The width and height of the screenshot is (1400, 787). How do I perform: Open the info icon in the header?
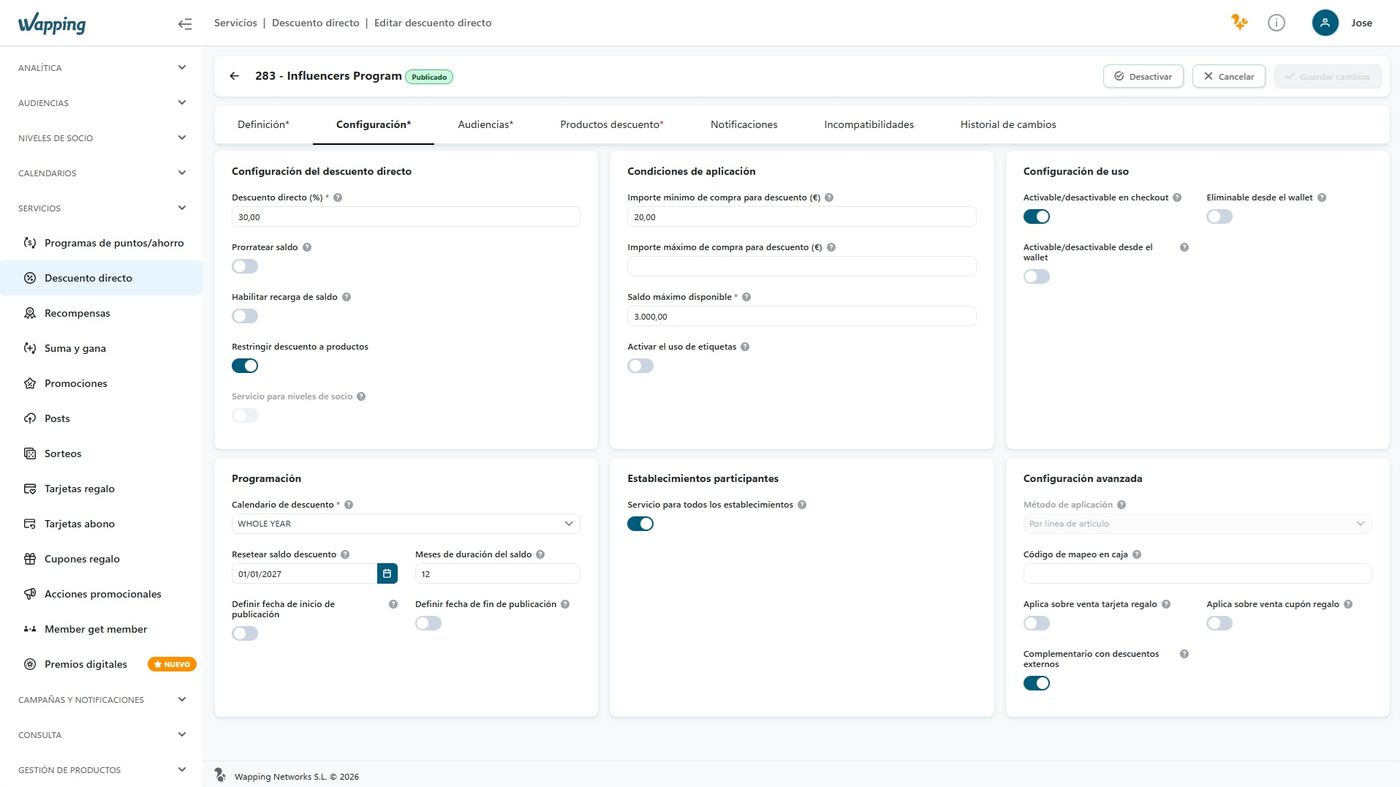[1276, 23]
